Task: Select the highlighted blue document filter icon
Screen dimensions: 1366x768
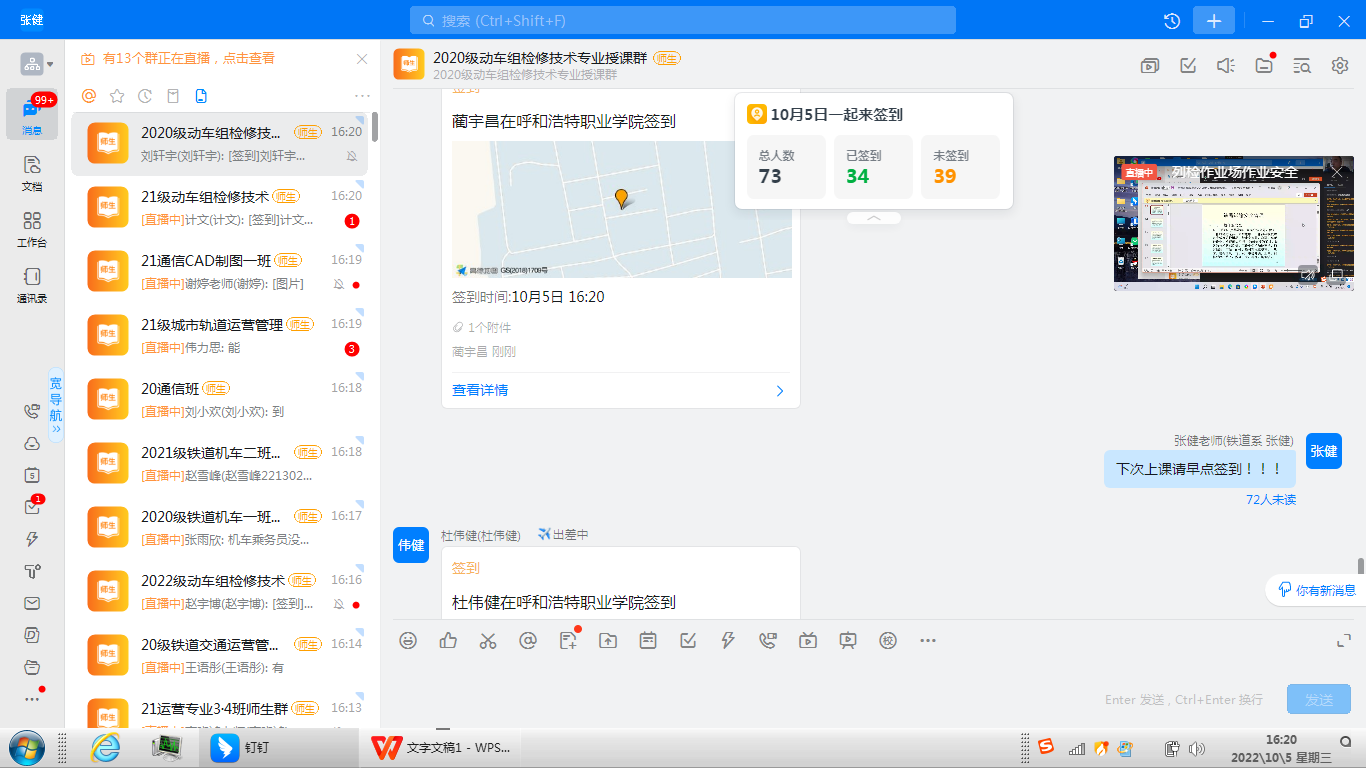Action: pyautogui.click(x=201, y=96)
